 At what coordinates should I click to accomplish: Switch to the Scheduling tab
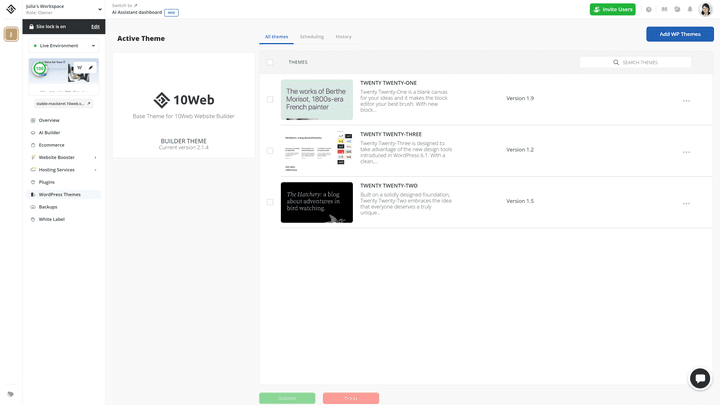coord(312,37)
